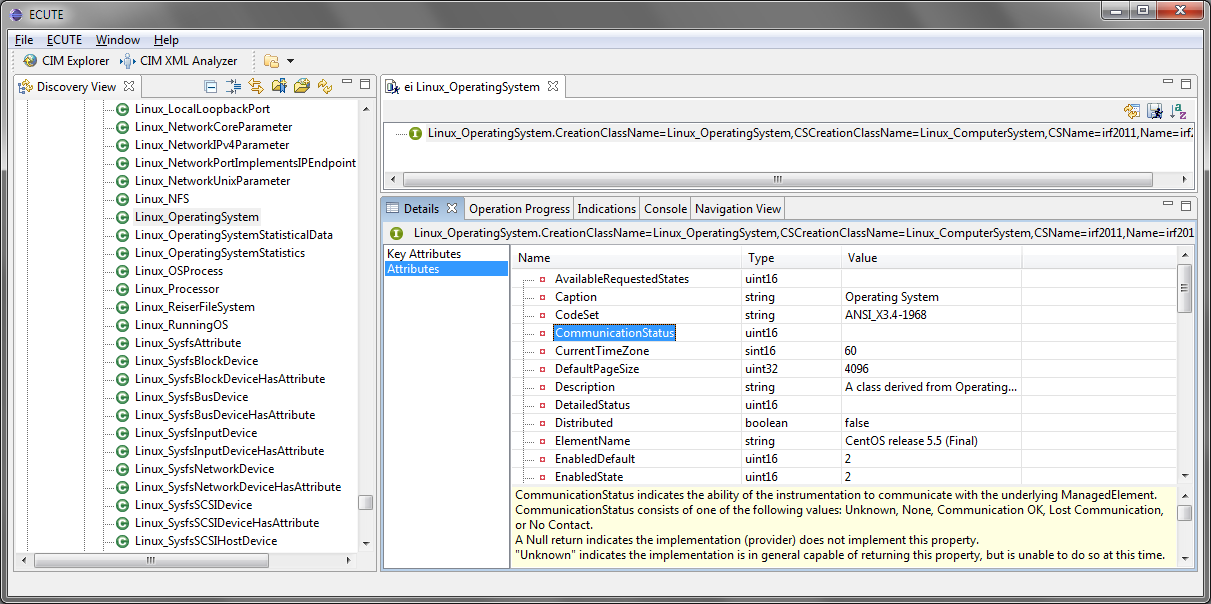Open the Window menu
Viewport: 1211px width, 604px height.
click(118, 40)
